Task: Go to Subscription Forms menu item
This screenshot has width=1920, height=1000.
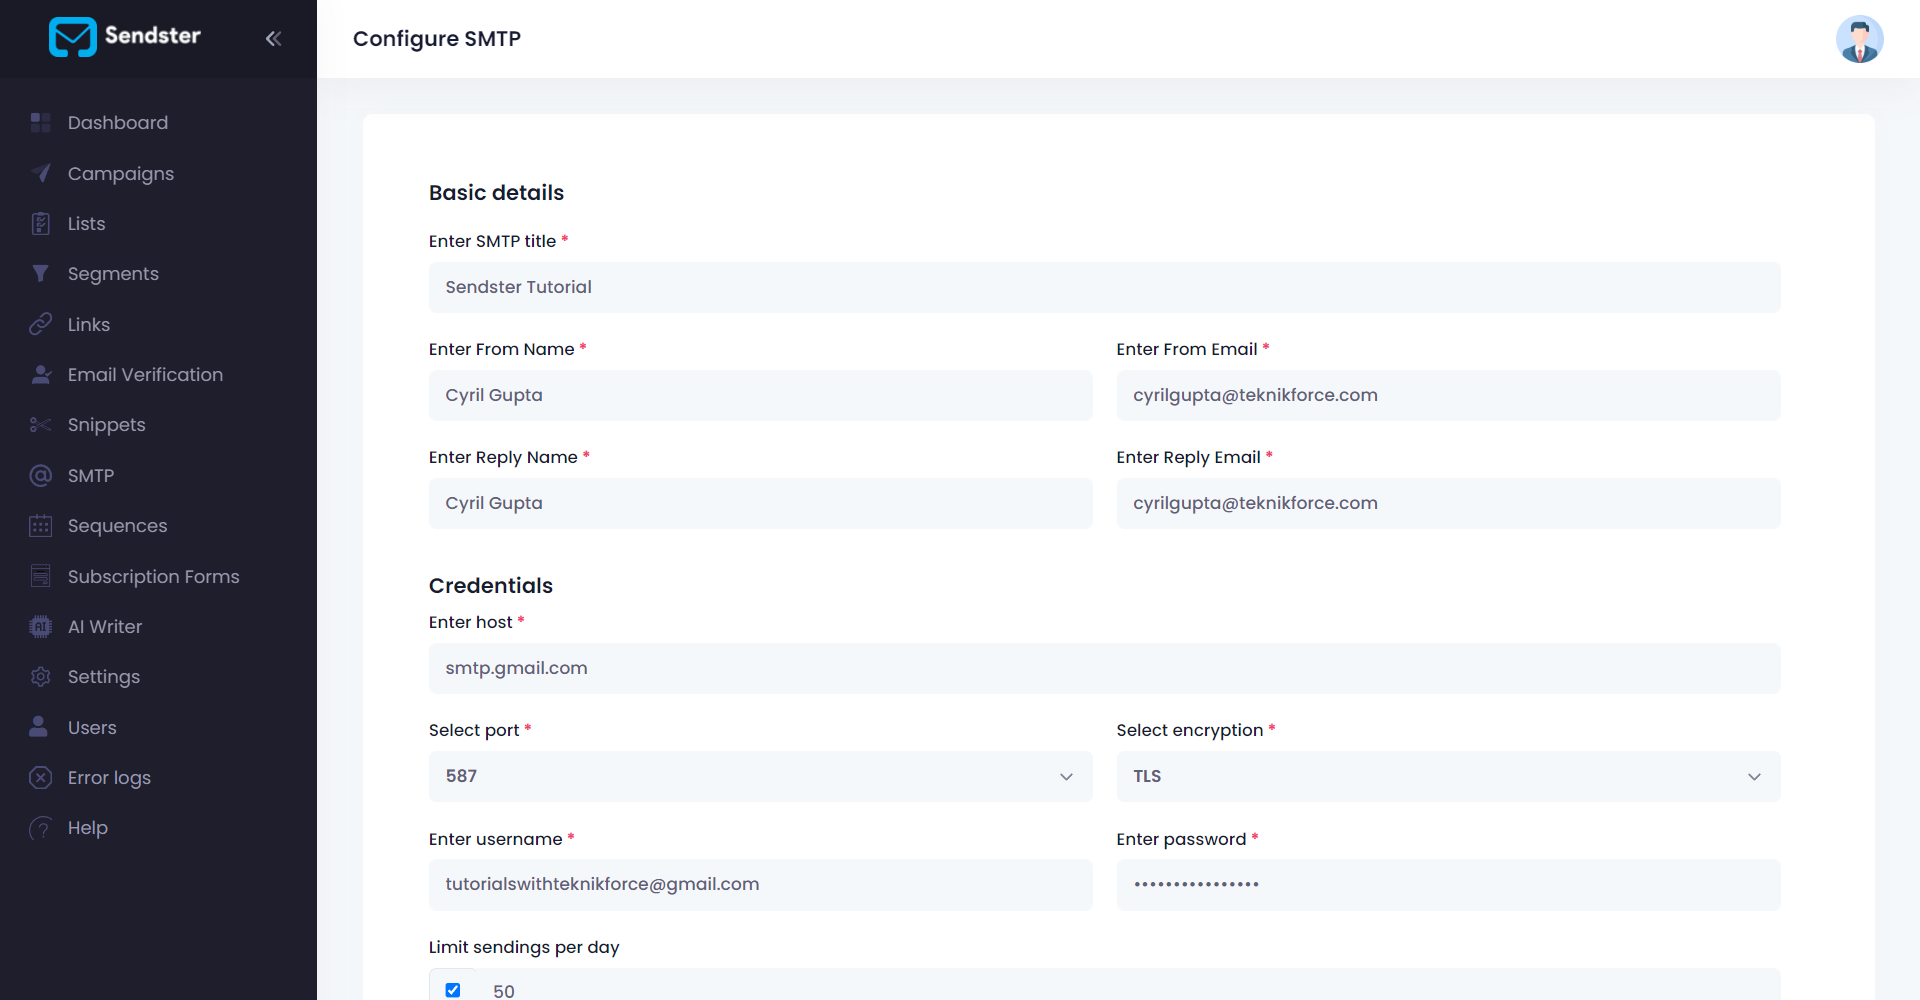Action: [x=153, y=577]
